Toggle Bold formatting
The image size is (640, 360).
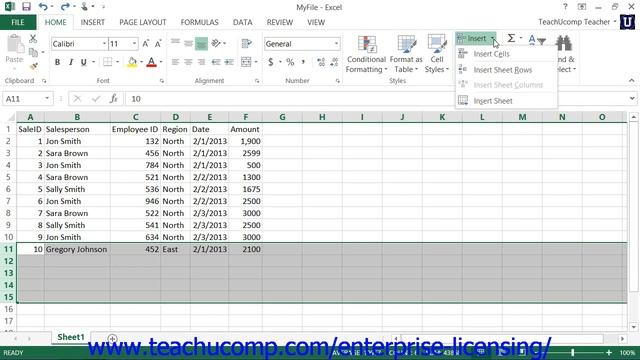[x=58, y=62]
